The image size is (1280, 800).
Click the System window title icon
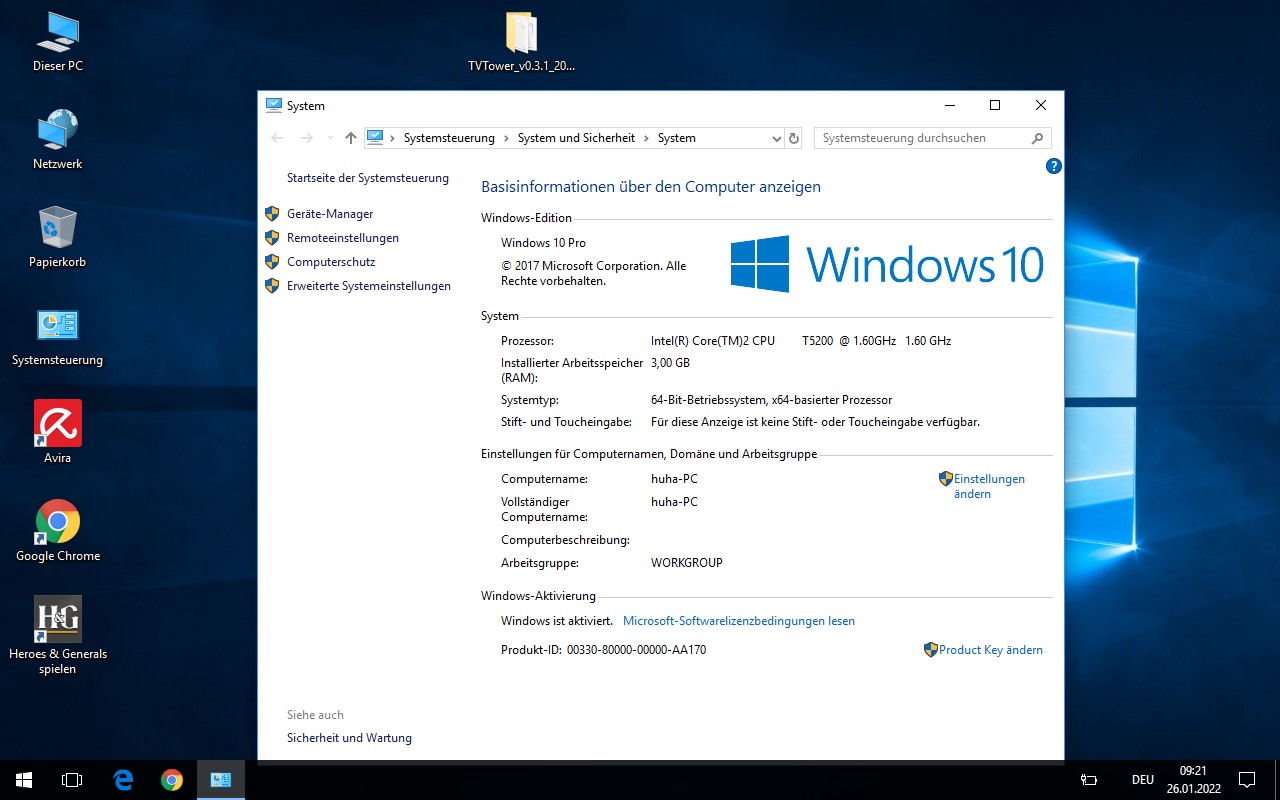tap(274, 105)
